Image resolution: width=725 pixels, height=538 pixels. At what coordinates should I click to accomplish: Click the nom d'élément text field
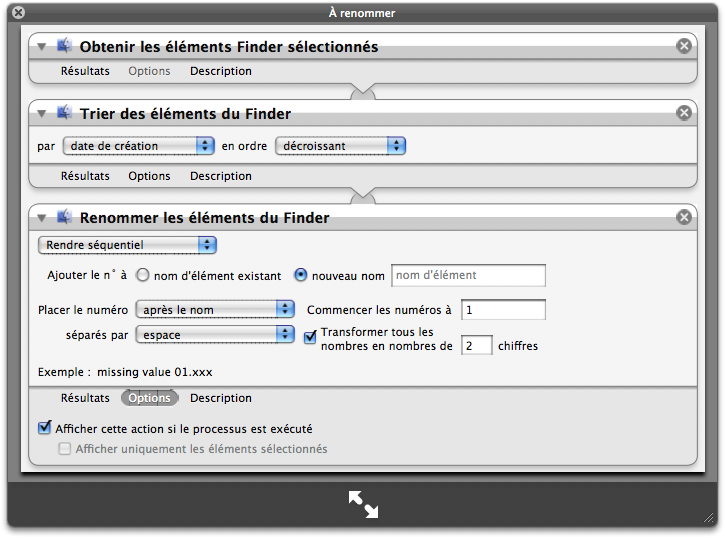468,275
